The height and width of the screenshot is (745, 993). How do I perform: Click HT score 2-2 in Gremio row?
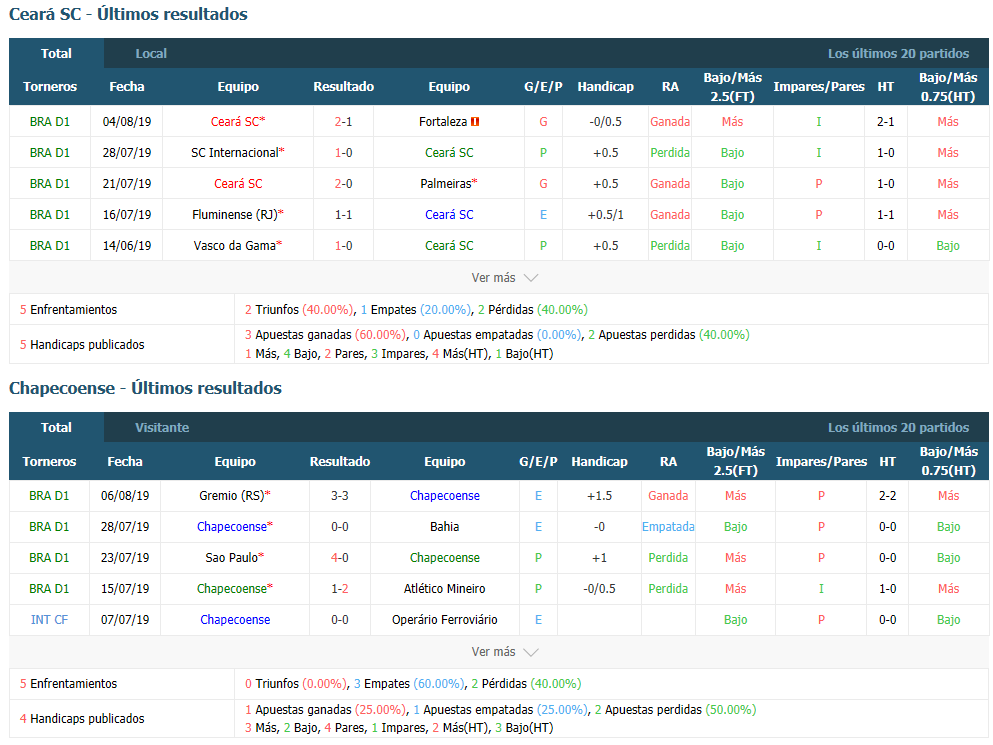coord(887,495)
